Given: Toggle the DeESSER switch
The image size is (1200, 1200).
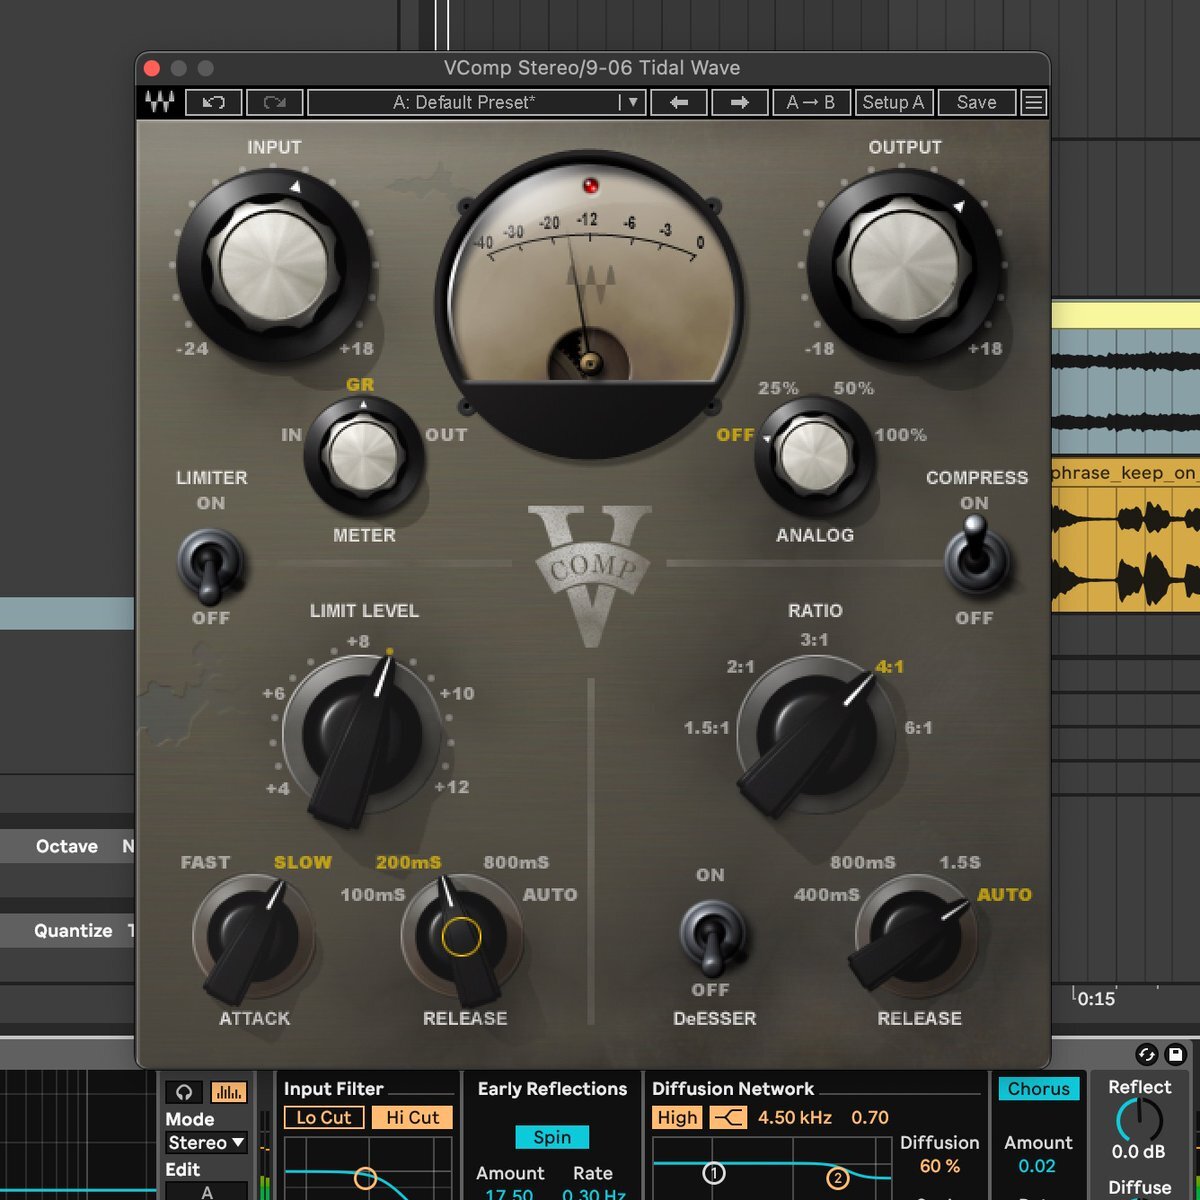Looking at the screenshot, I should pyautogui.click(x=711, y=937).
